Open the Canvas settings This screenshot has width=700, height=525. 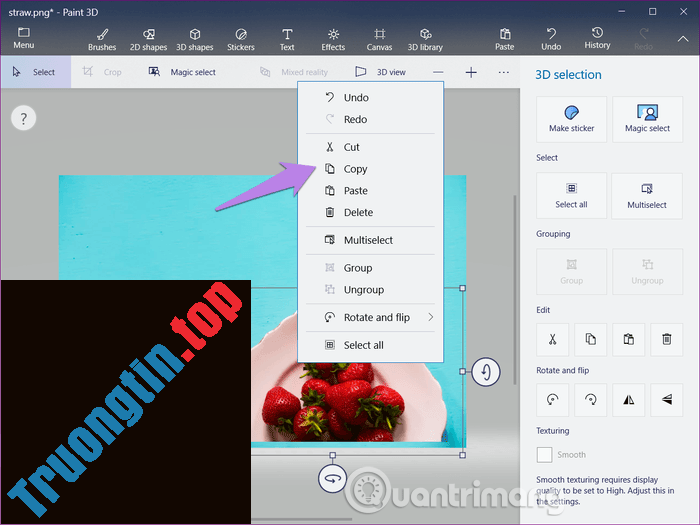[379, 39]
